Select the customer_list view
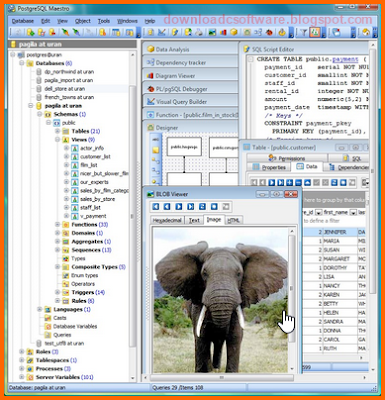This screenshot has height=400, width=385. [95, 157]
